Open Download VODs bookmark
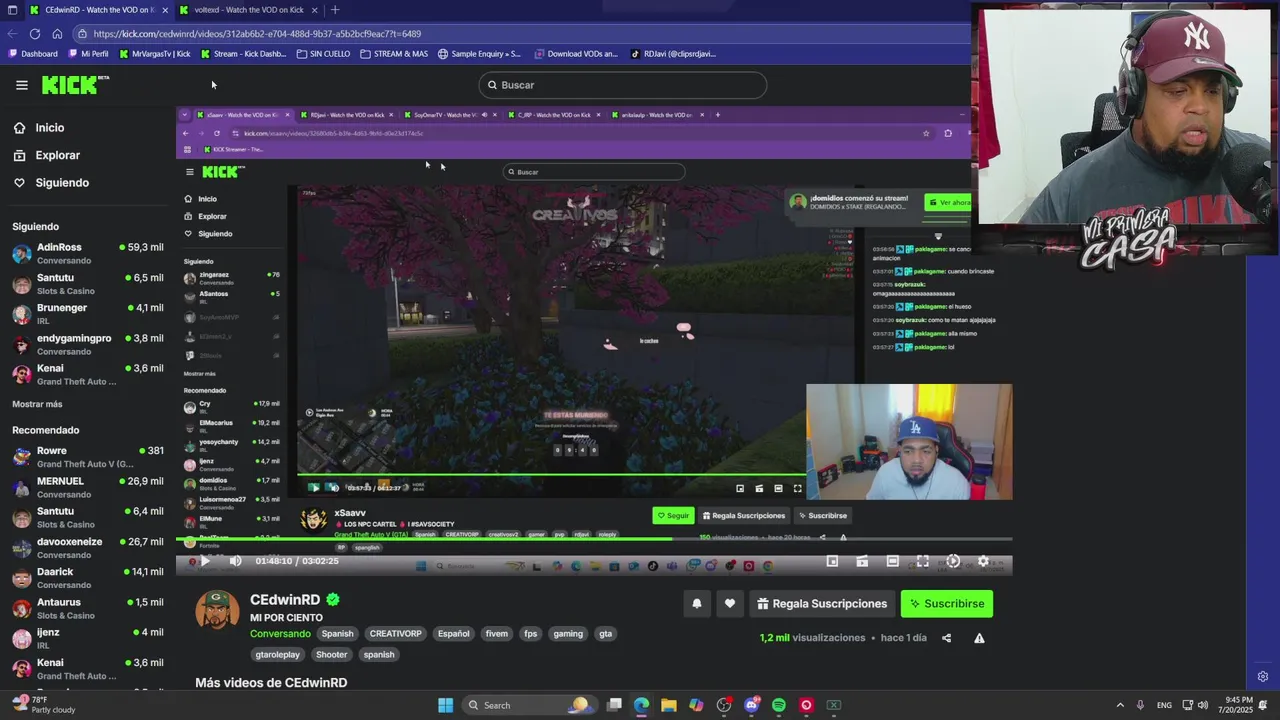Viewport: 1280px width, 720px height. tap(576, 54)
